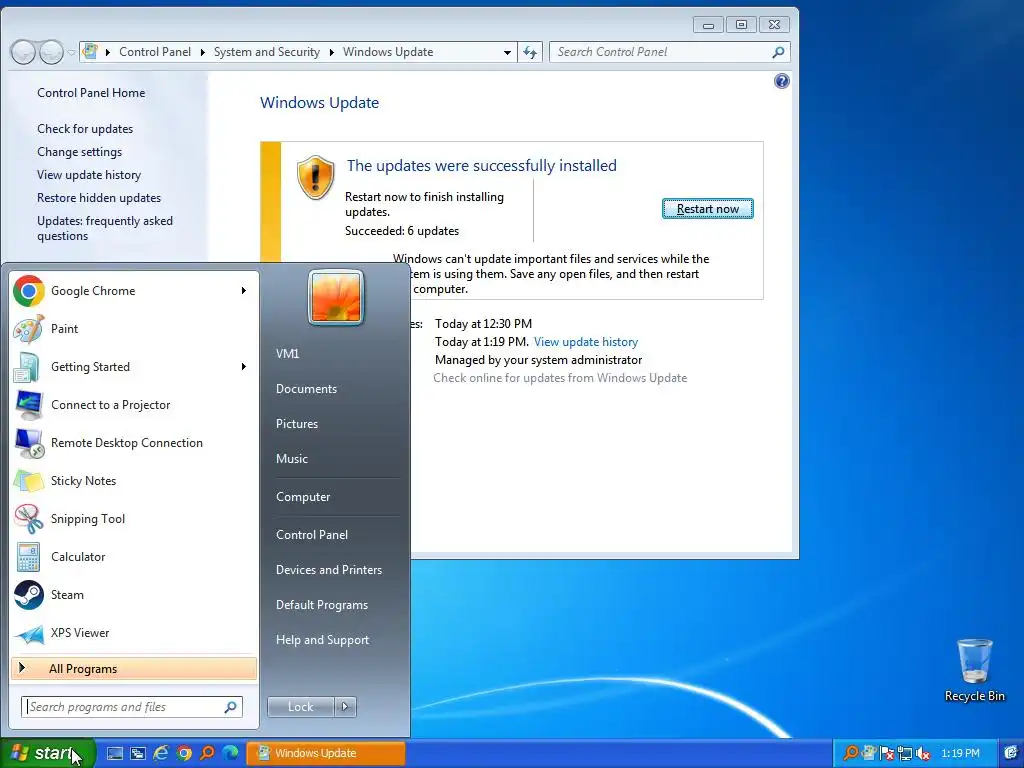
Task: Open Microsoft Edge from the taskbar
Action: (230, 753)
